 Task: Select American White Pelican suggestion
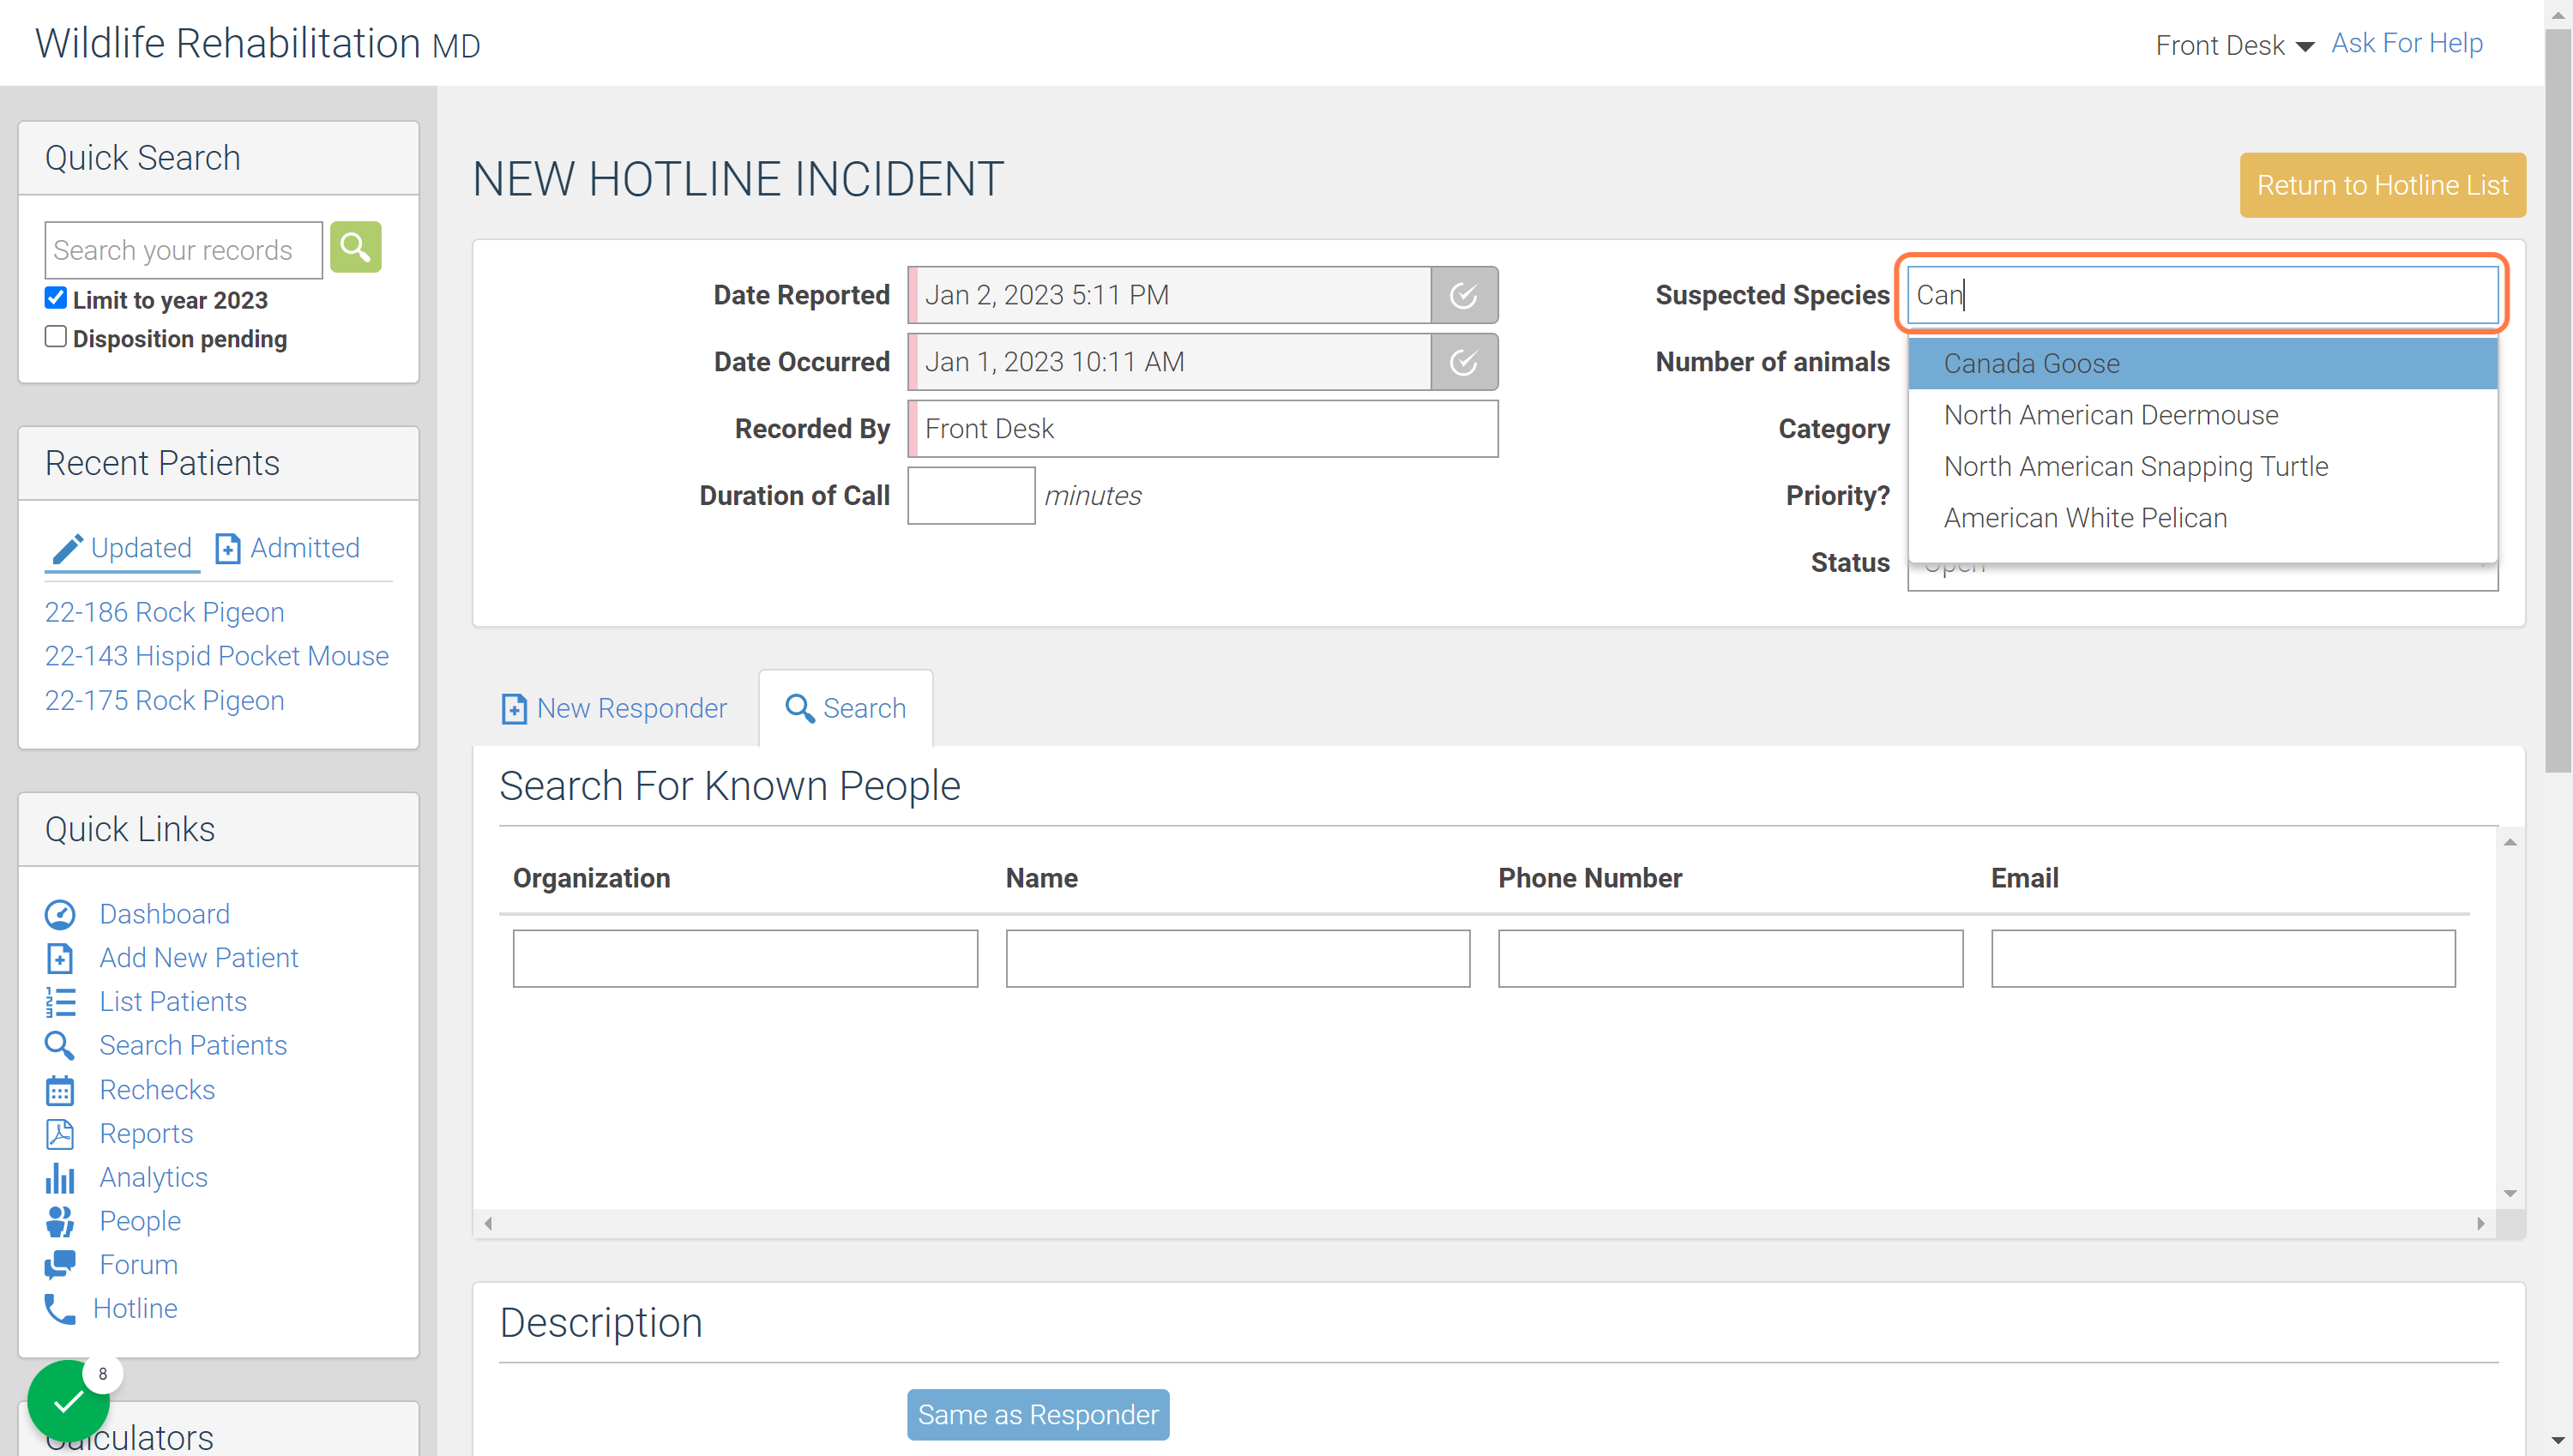[x=2203, y=518]
